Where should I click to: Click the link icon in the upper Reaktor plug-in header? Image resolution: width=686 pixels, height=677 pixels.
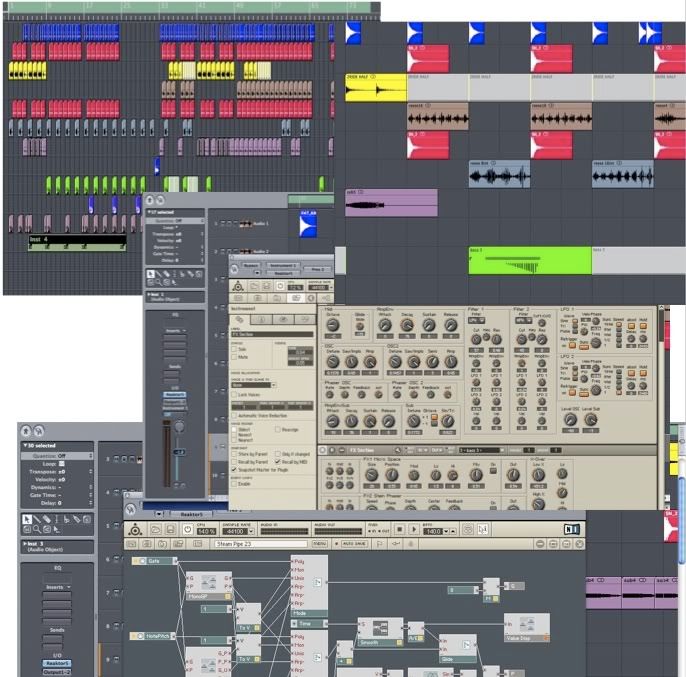coord(234,269)
